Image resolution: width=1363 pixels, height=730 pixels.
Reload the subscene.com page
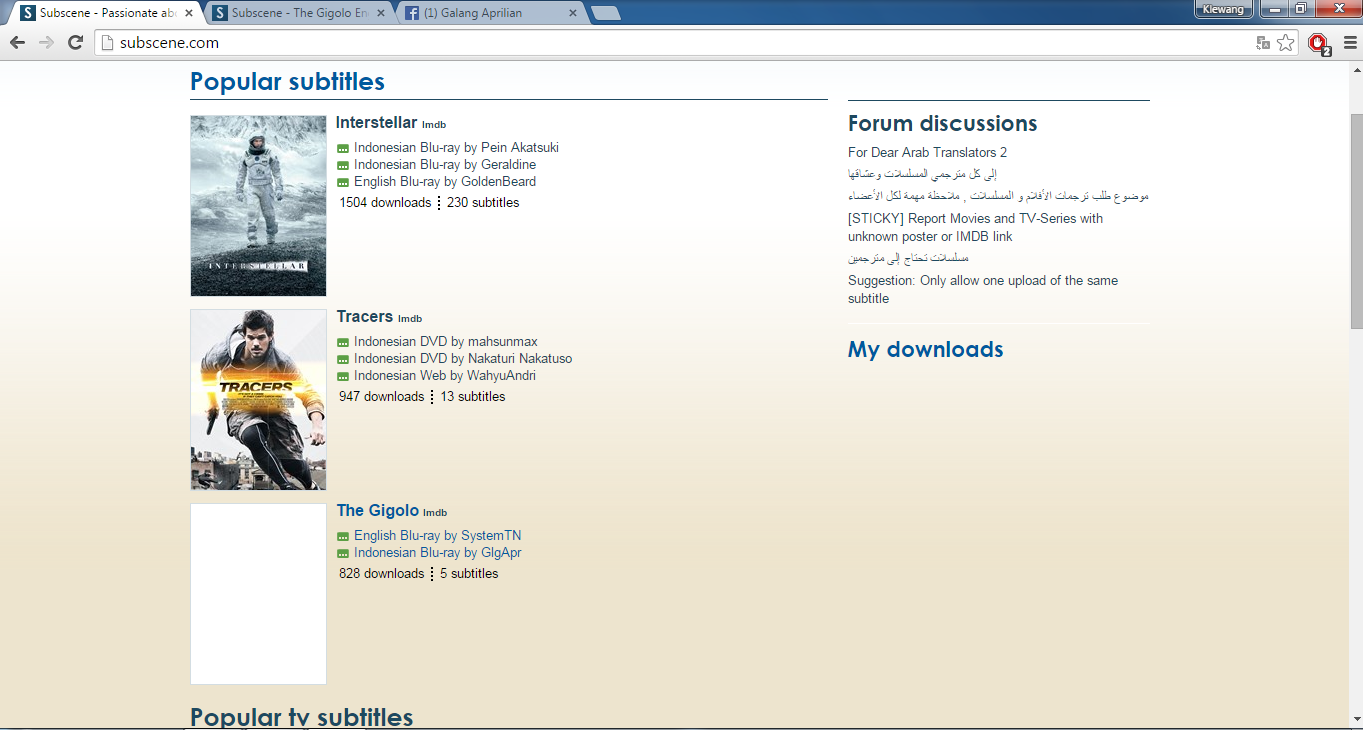coord(75,42)
